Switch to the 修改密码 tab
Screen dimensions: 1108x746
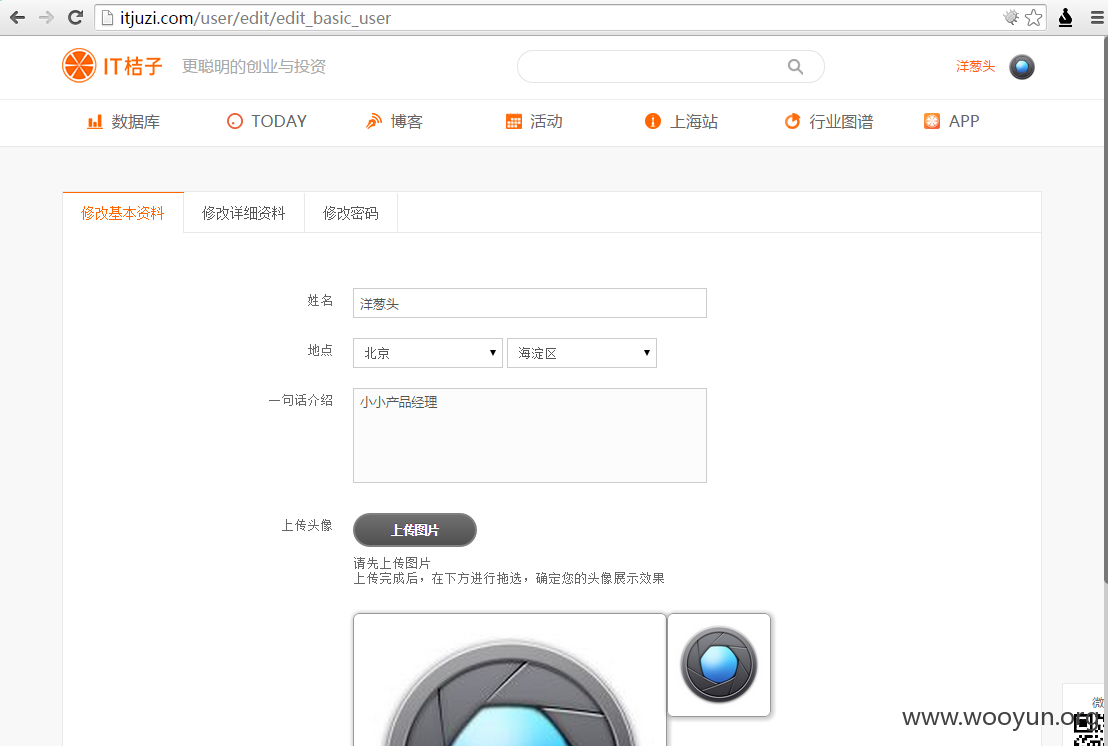(x=350, y=213)
